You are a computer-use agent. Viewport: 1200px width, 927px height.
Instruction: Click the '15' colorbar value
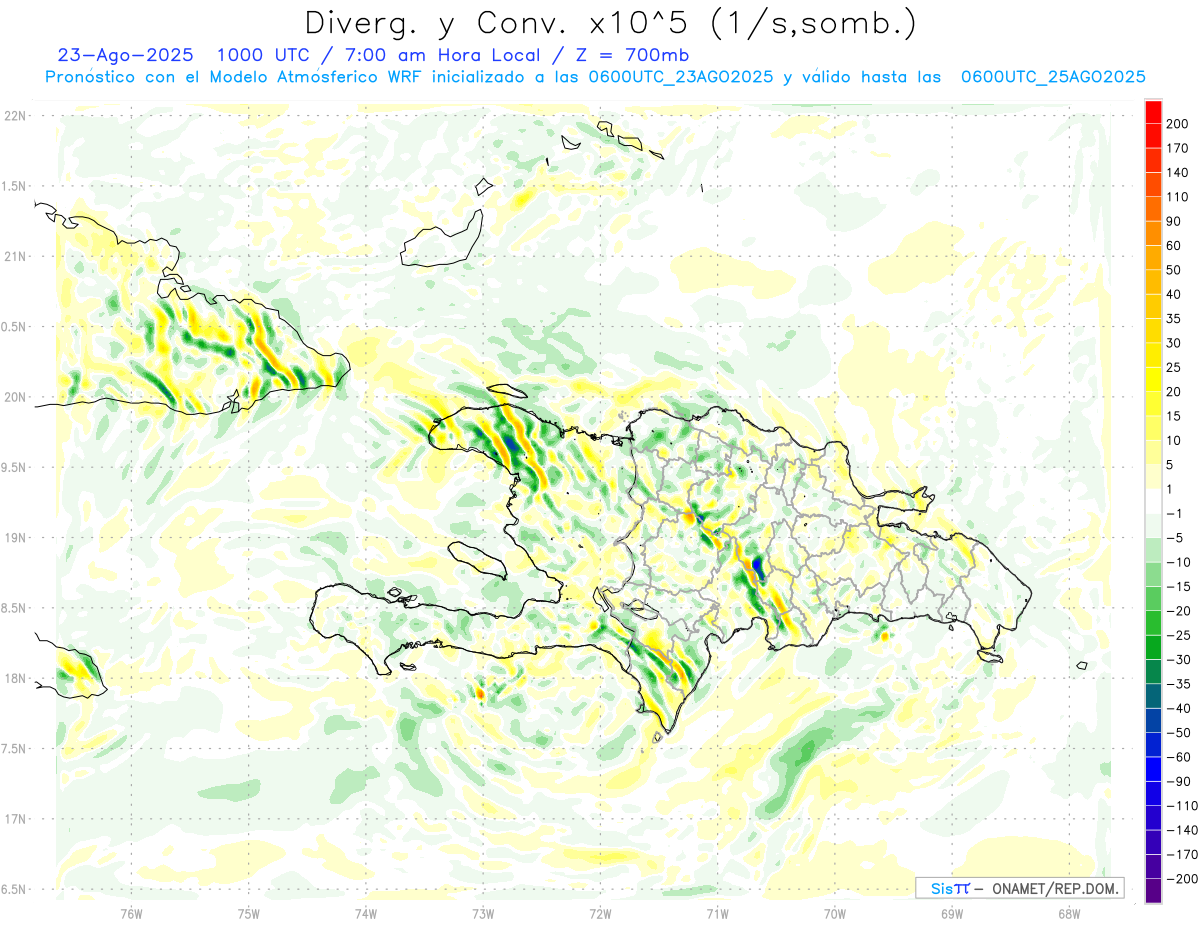tap(1174, 416)
